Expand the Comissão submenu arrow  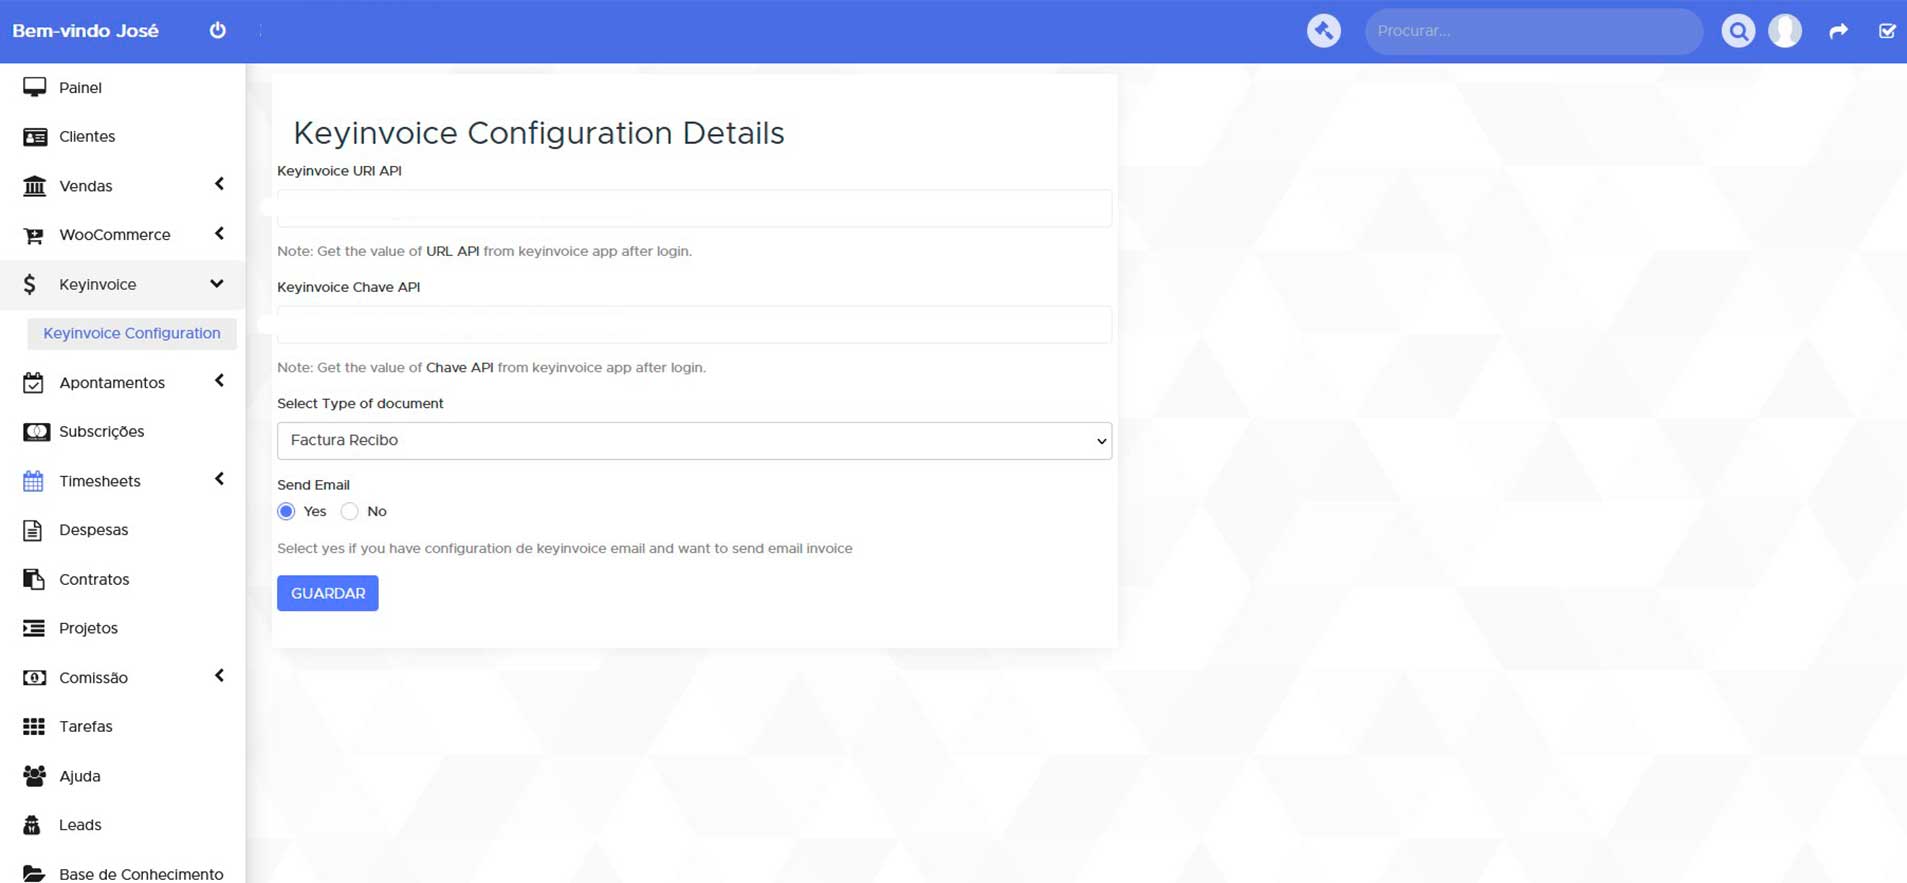[219, 676]
